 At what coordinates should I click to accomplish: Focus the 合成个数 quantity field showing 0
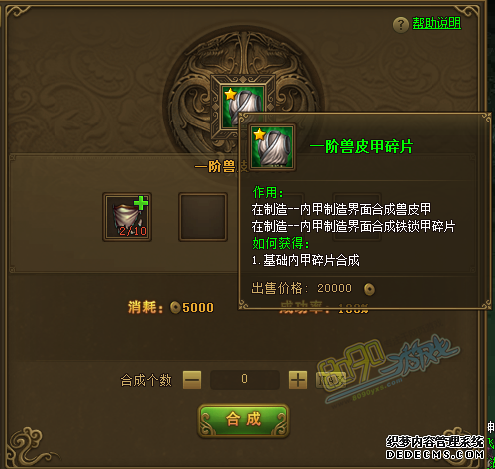[x=245, y=379]
